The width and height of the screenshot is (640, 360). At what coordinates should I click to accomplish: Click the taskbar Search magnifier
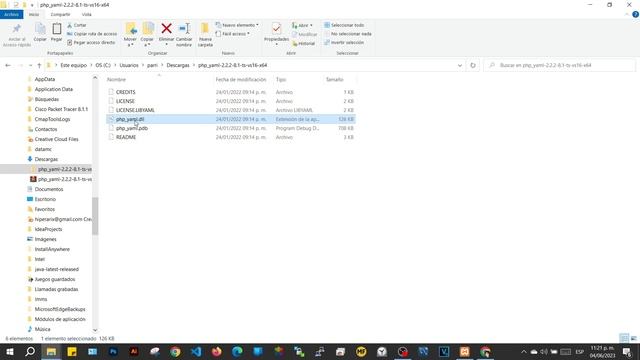click(x=30, y=352)
